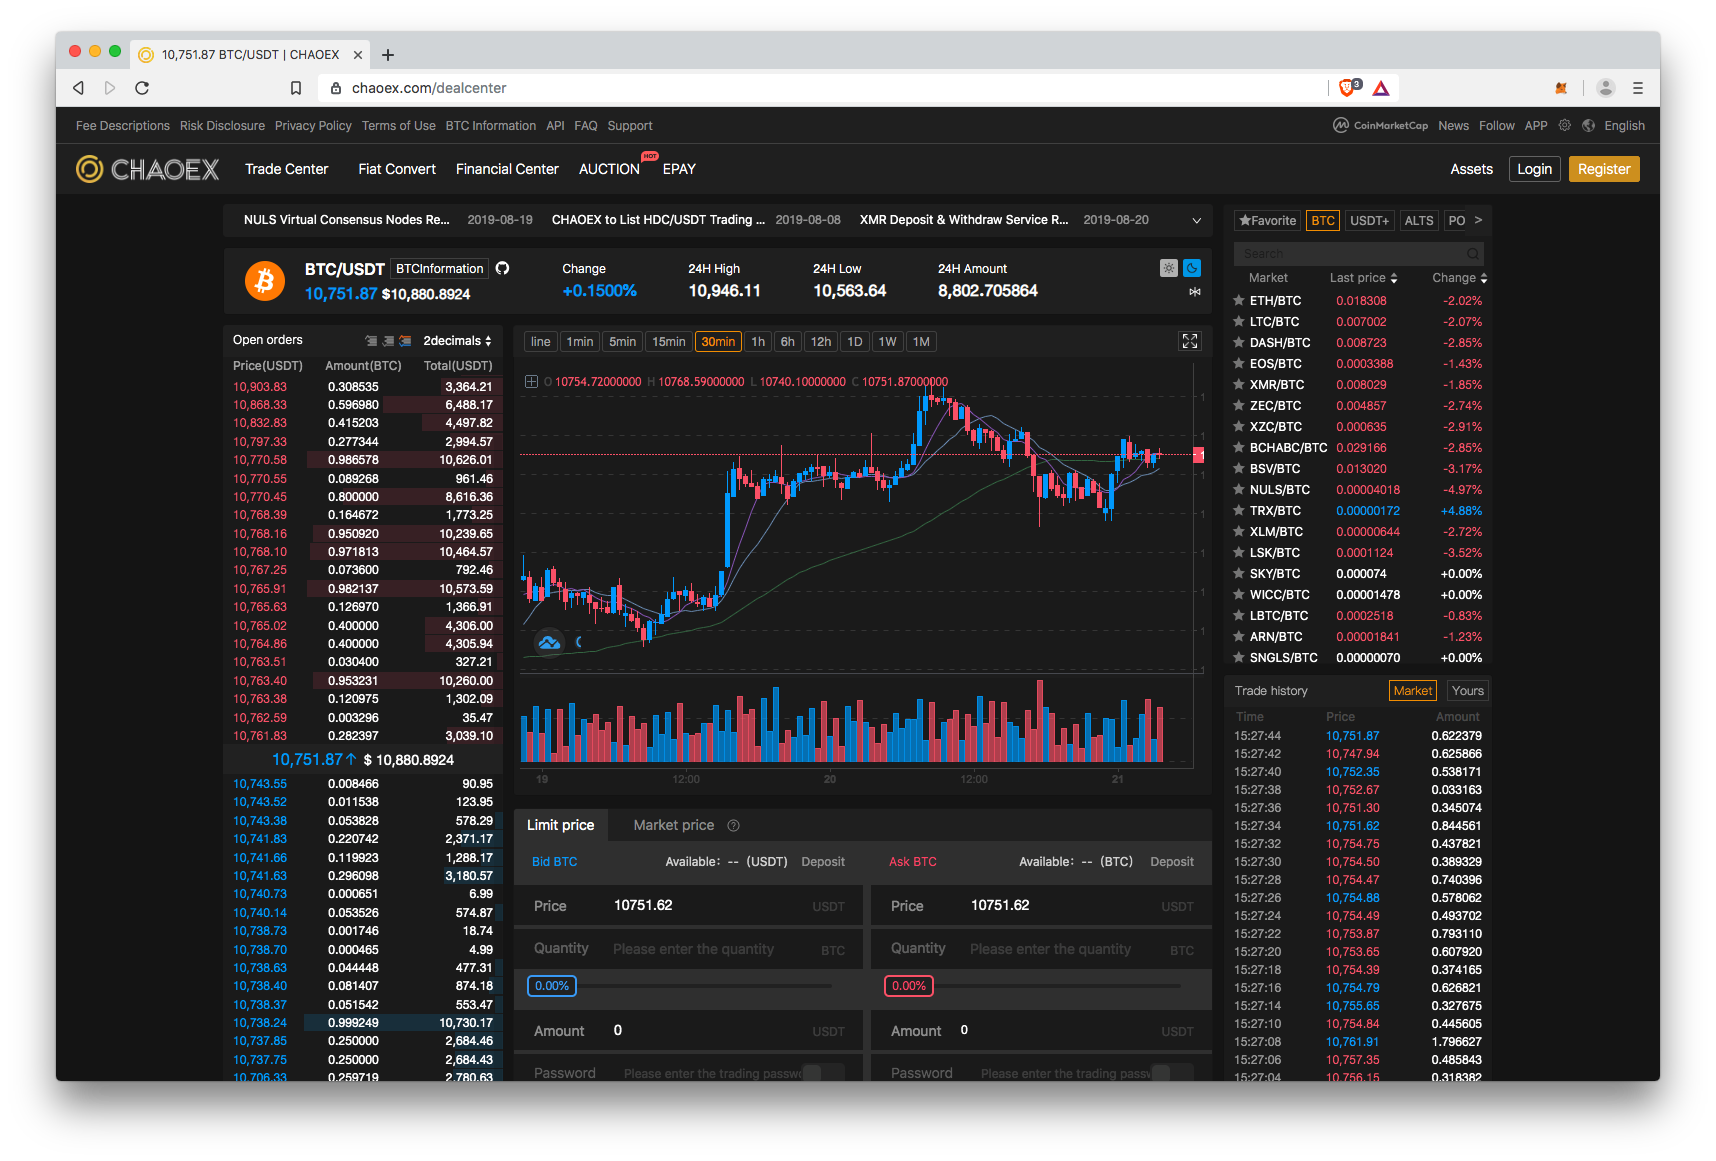
Task: Favorite the DASH/BTC pair star
Action: (x=1239, y=342)
